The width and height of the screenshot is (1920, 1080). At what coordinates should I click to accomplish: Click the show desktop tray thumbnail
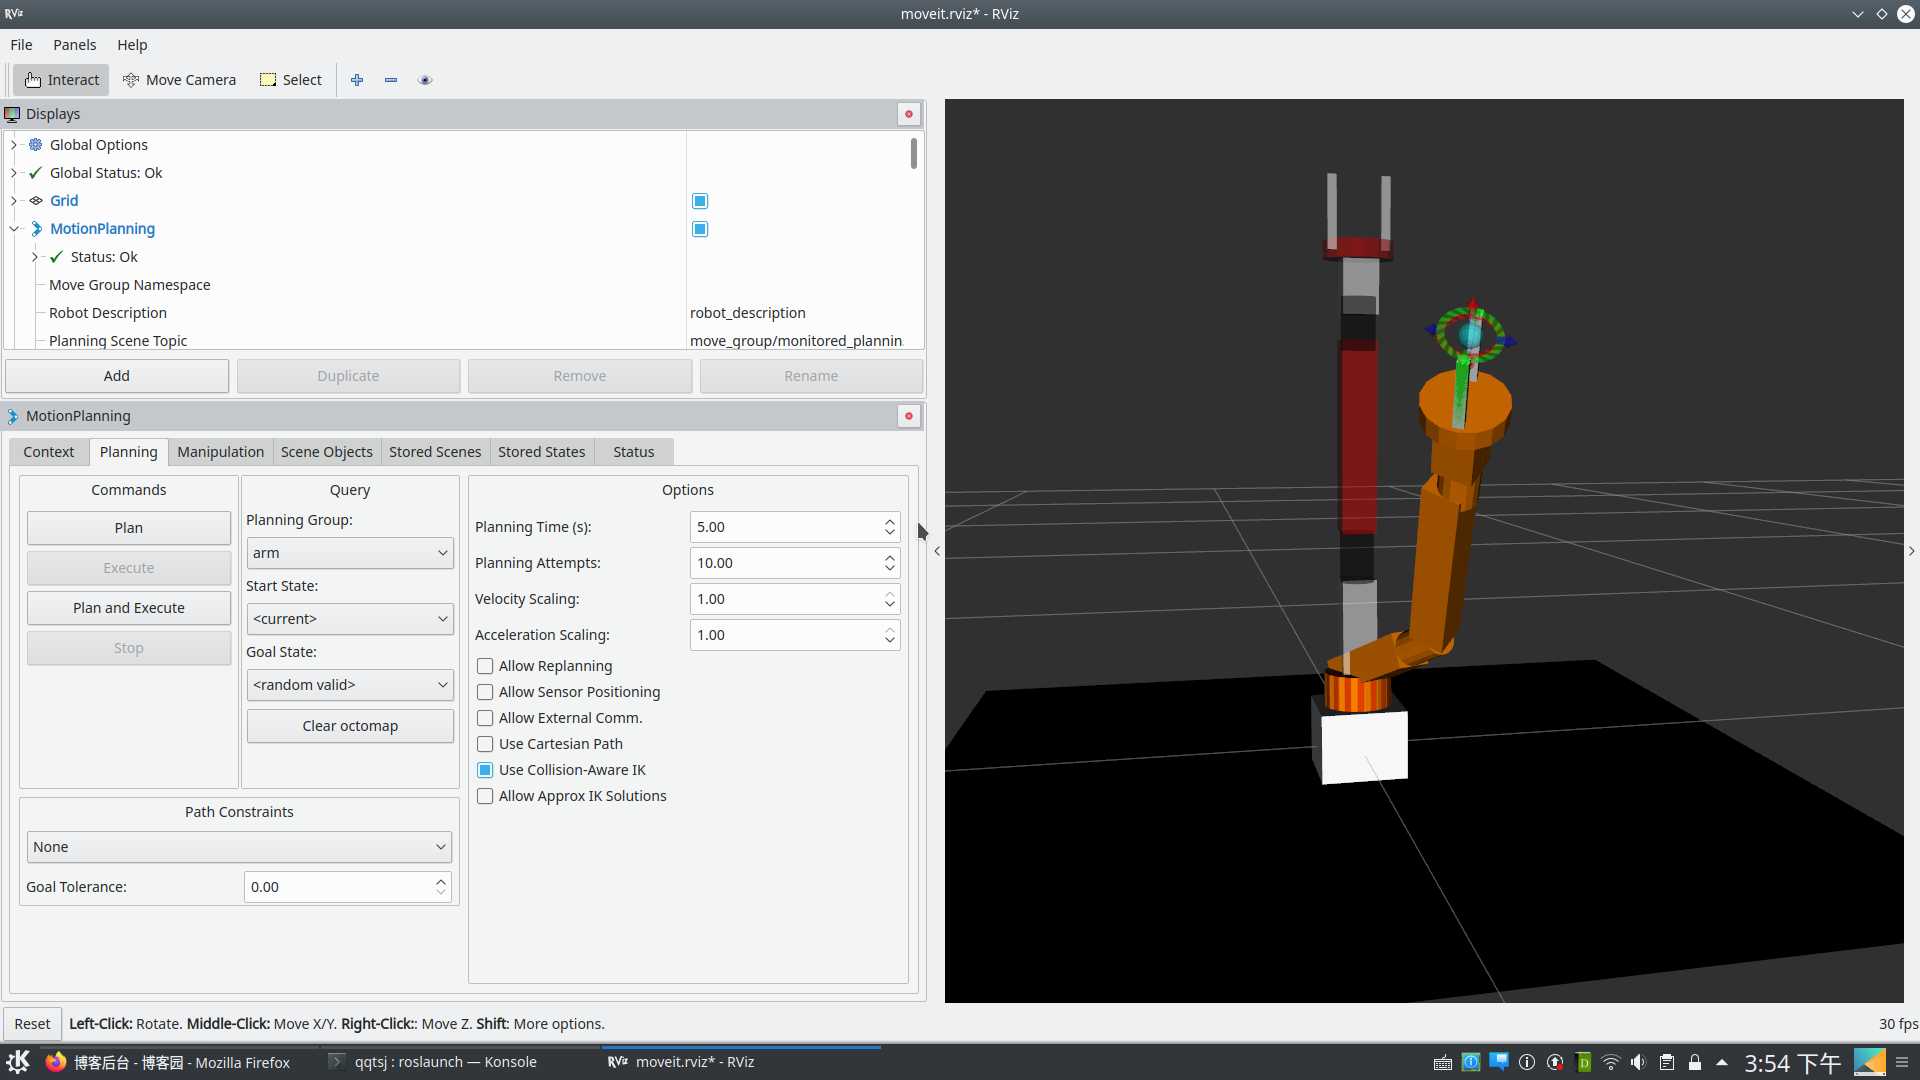[1869, 1062]
